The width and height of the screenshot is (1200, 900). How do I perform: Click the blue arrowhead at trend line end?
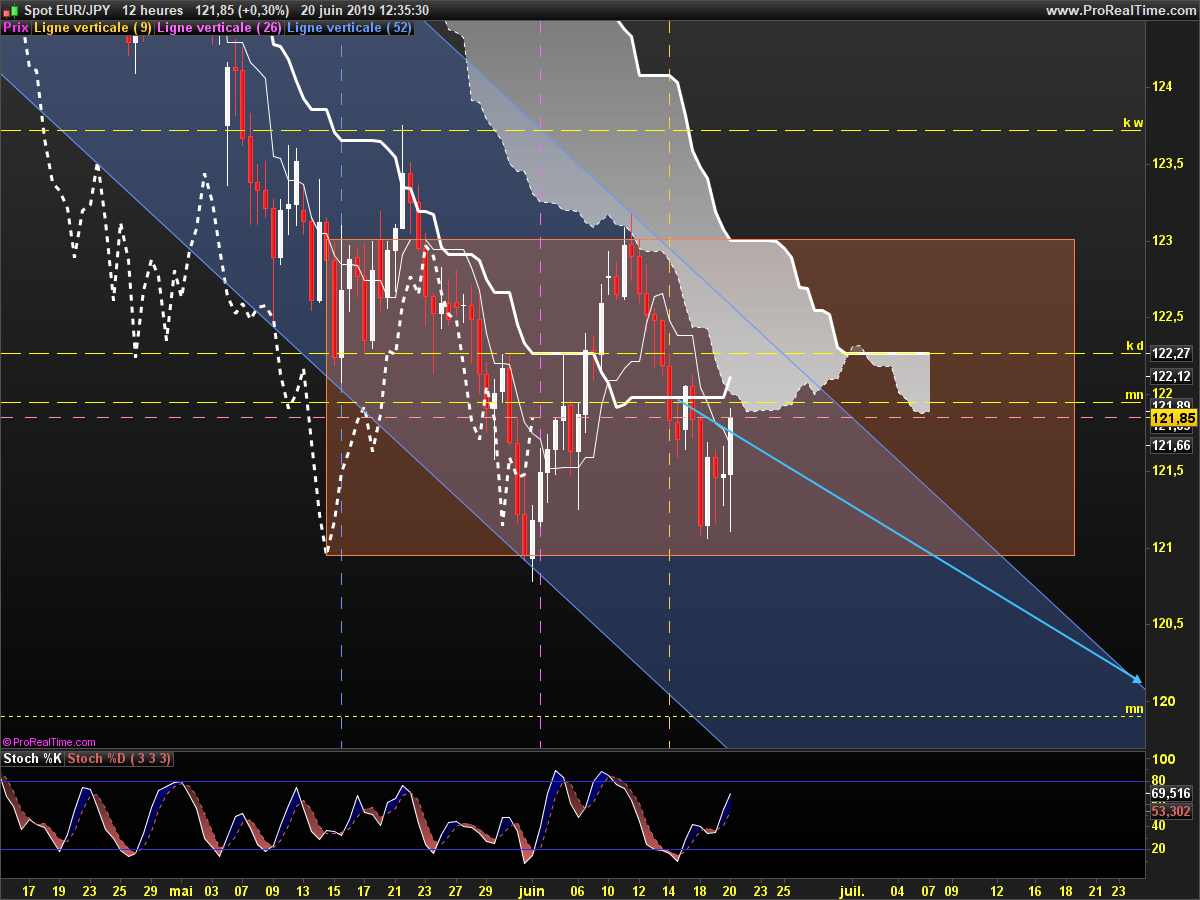click(1137, 679)
